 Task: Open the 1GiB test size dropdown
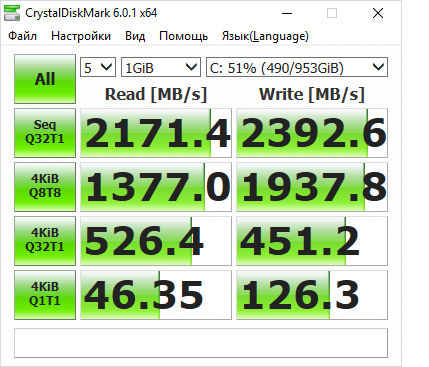pos(161,67)
